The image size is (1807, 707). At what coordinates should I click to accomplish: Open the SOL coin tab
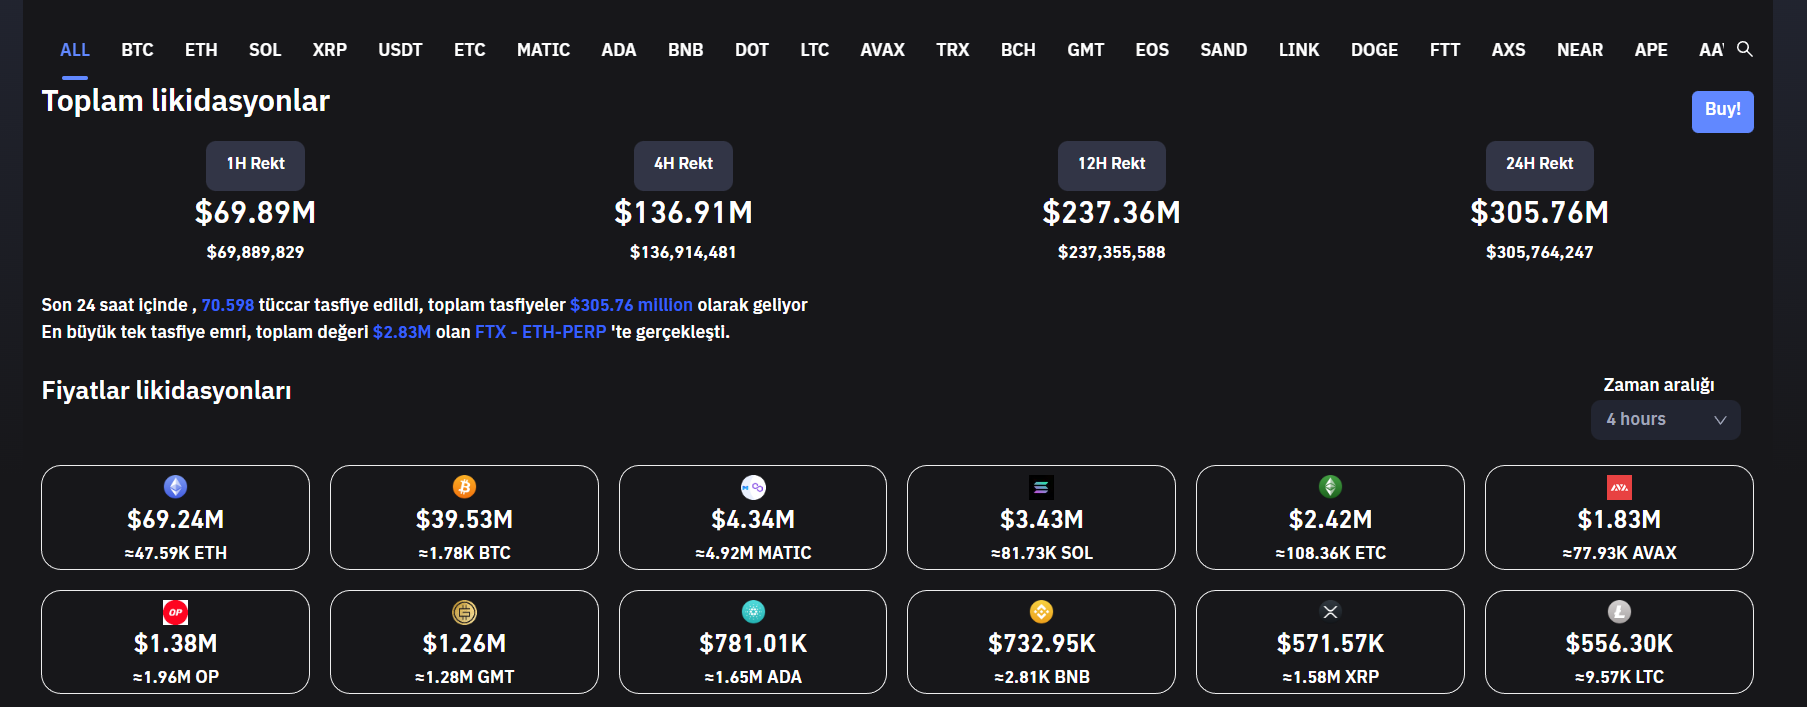click(265, 50)
